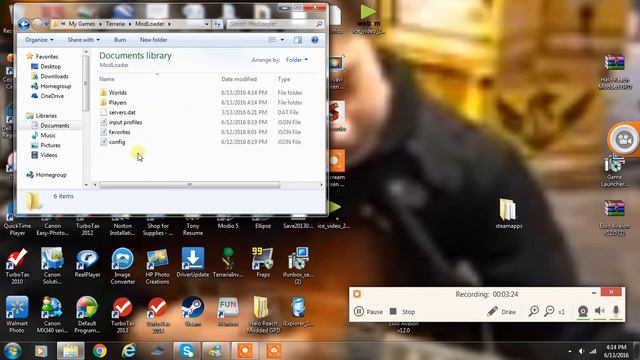Open the Image Converter desktop shortcut
The width and height of the screenshot is (640, 360).
[x=122, y=265]
